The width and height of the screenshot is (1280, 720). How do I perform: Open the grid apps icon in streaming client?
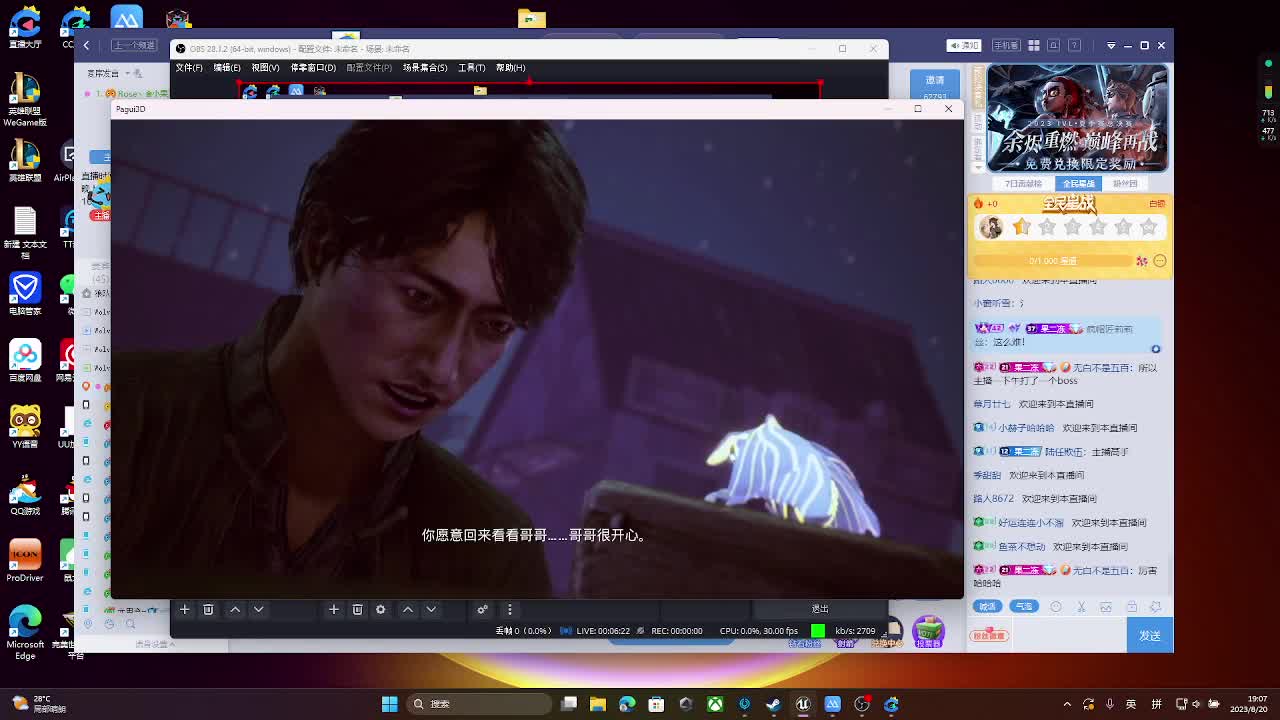[1034, 45]
